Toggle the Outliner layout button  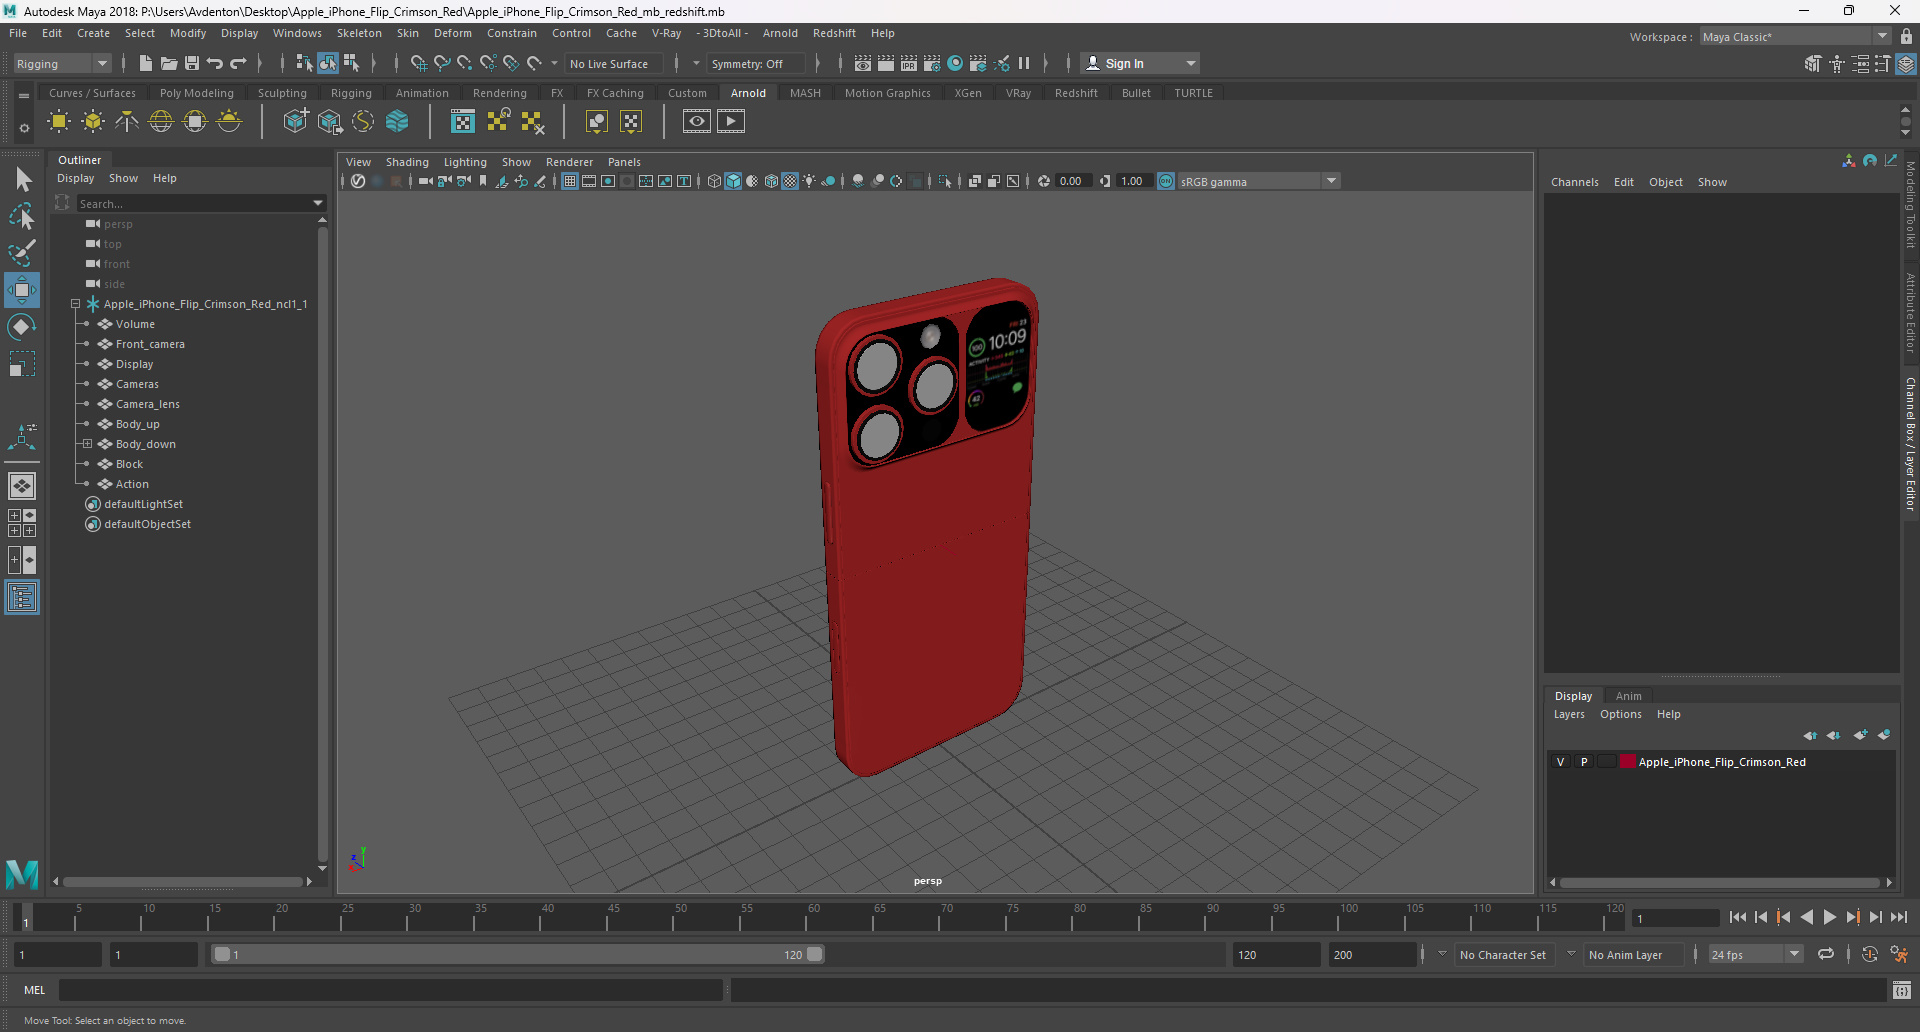click(22, 597)
